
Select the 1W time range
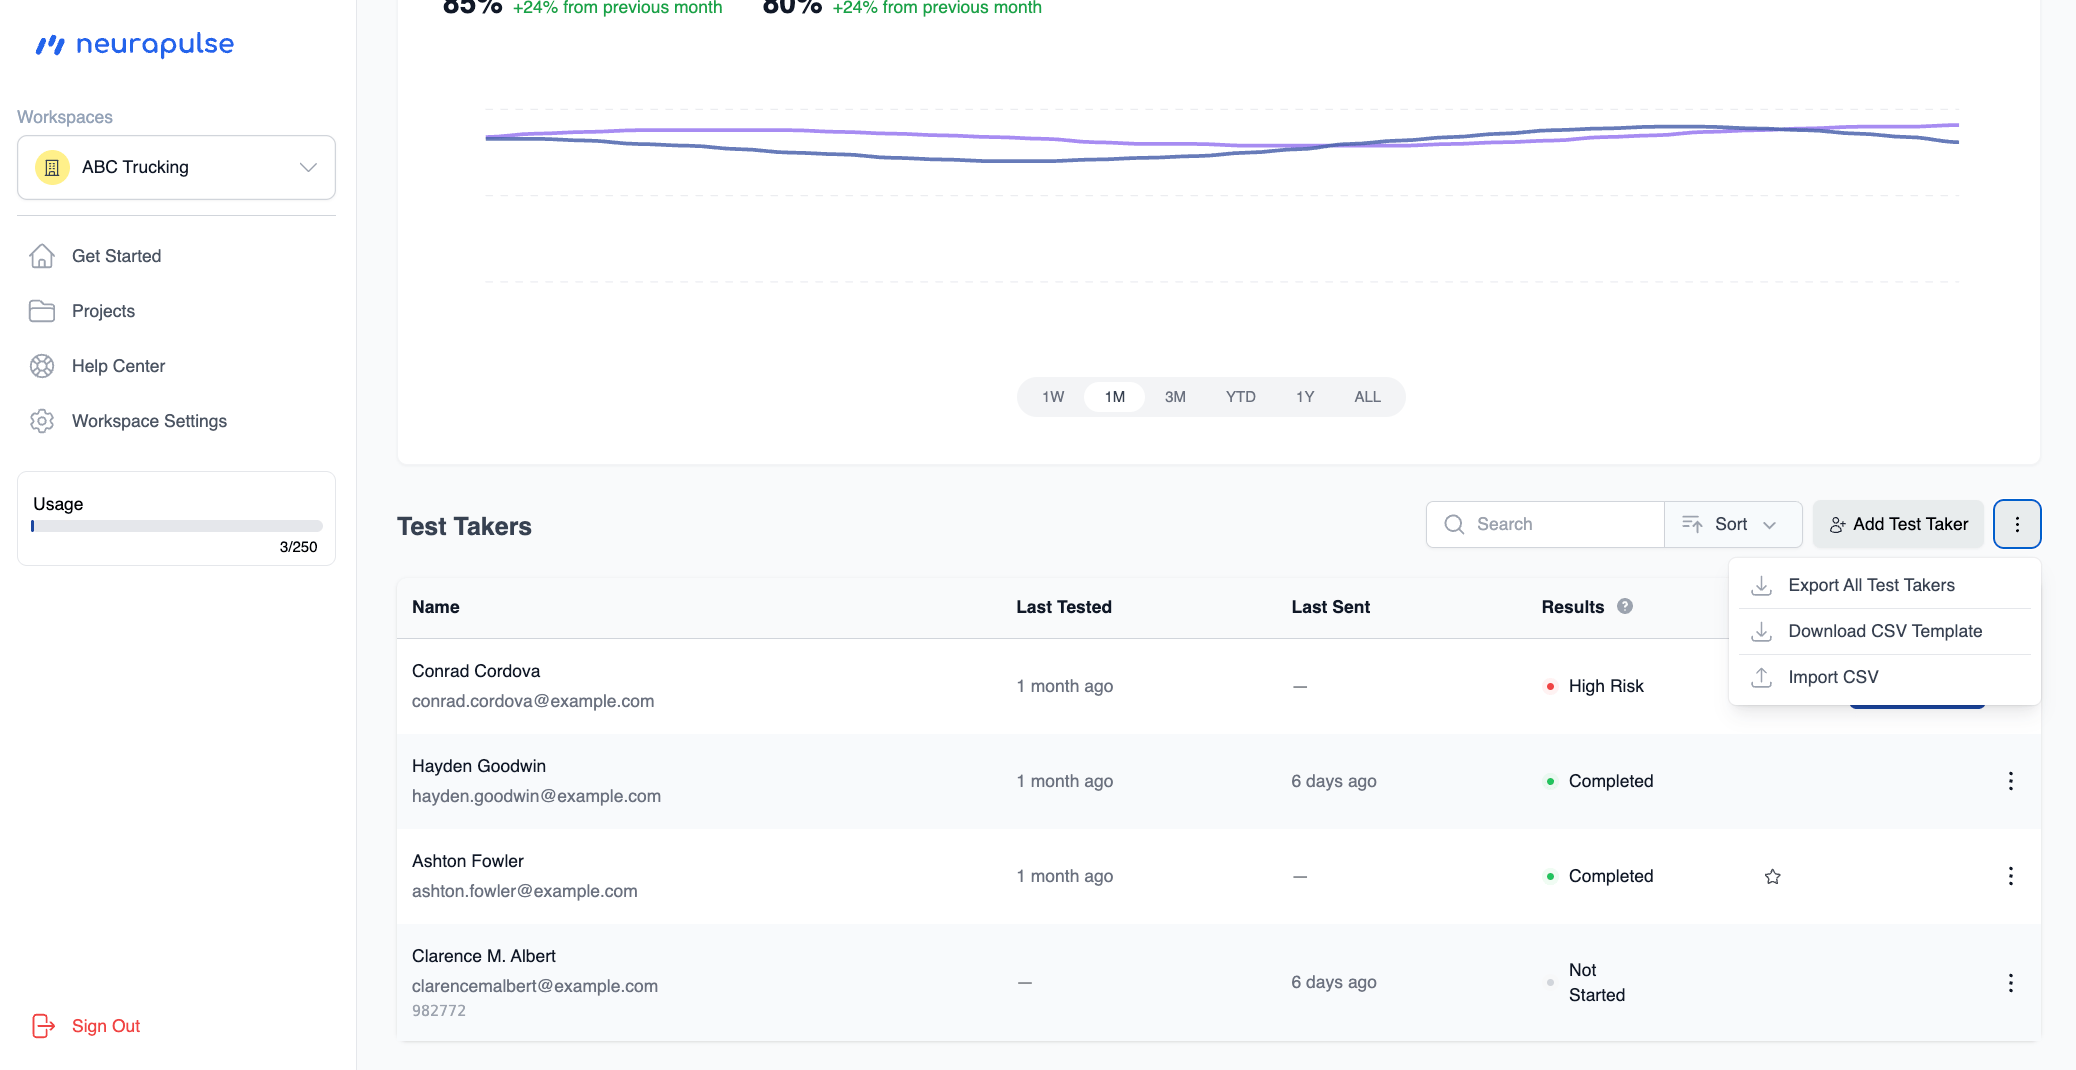point(1053,397)
